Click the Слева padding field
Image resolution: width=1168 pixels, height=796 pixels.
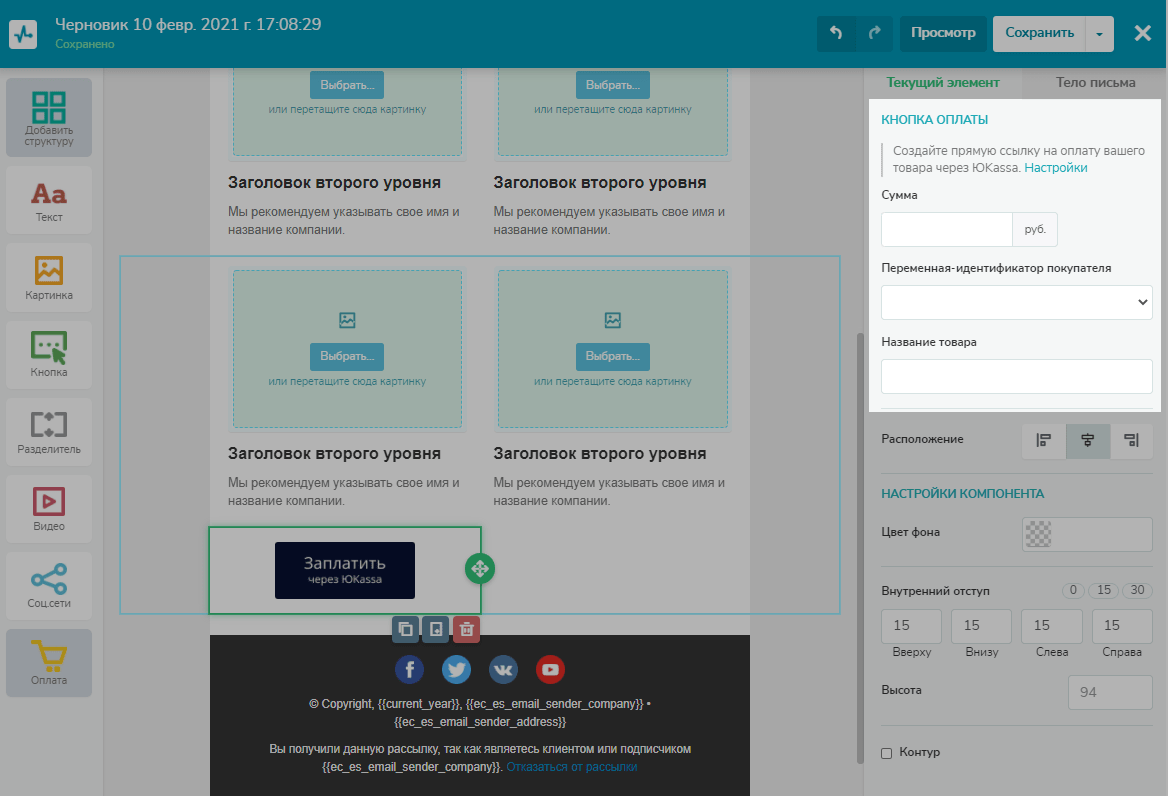[x=1052, y=626]
